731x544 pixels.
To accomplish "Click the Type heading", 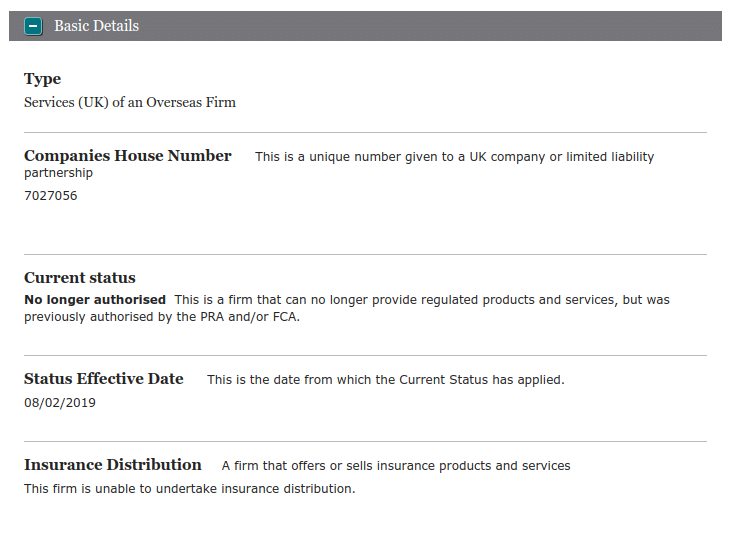I will (x=42, y=79).
